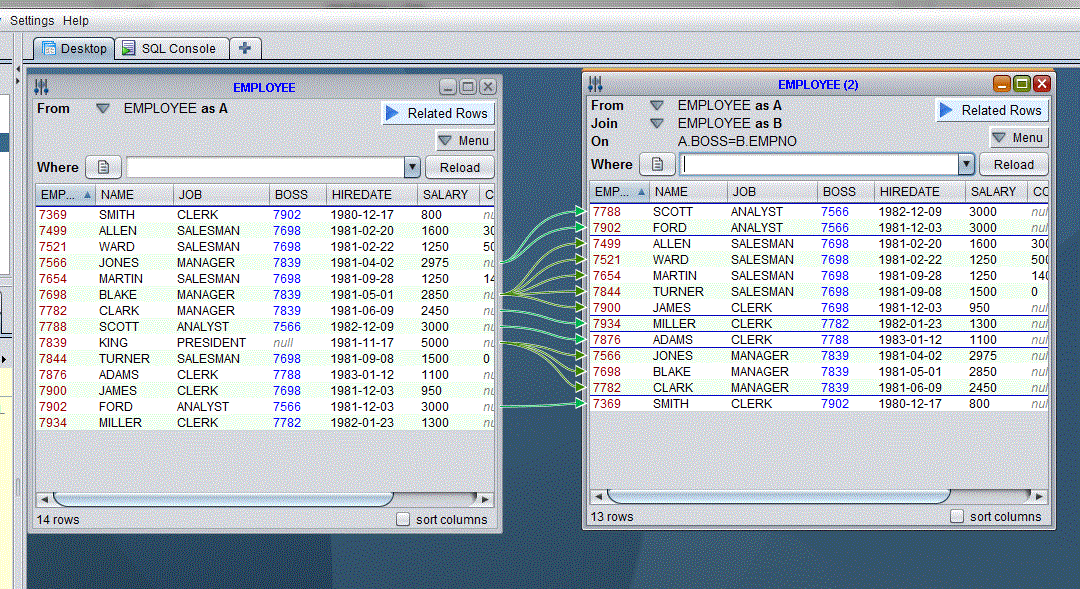The height and width of the screenshot is (589, 1080).
Task: Click Related Rows in EMPLOYEE (2) window
Action: click(992, 110)
